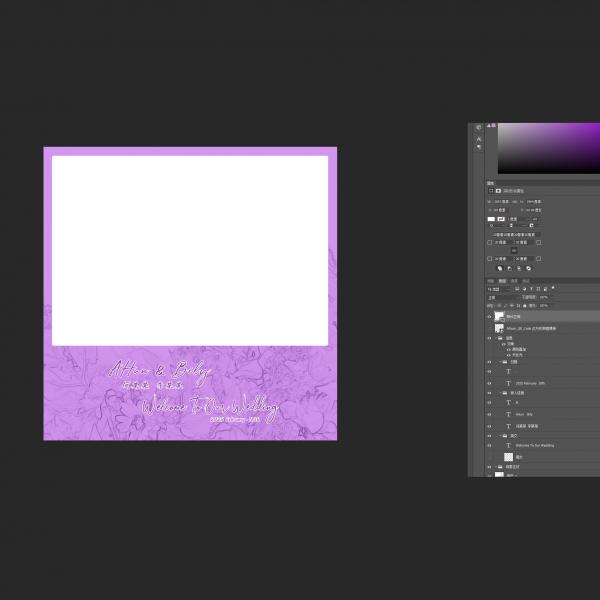Click the top icon in the collapsed panel strip
This screenshot has width=600, height=600.
[478, 127]
